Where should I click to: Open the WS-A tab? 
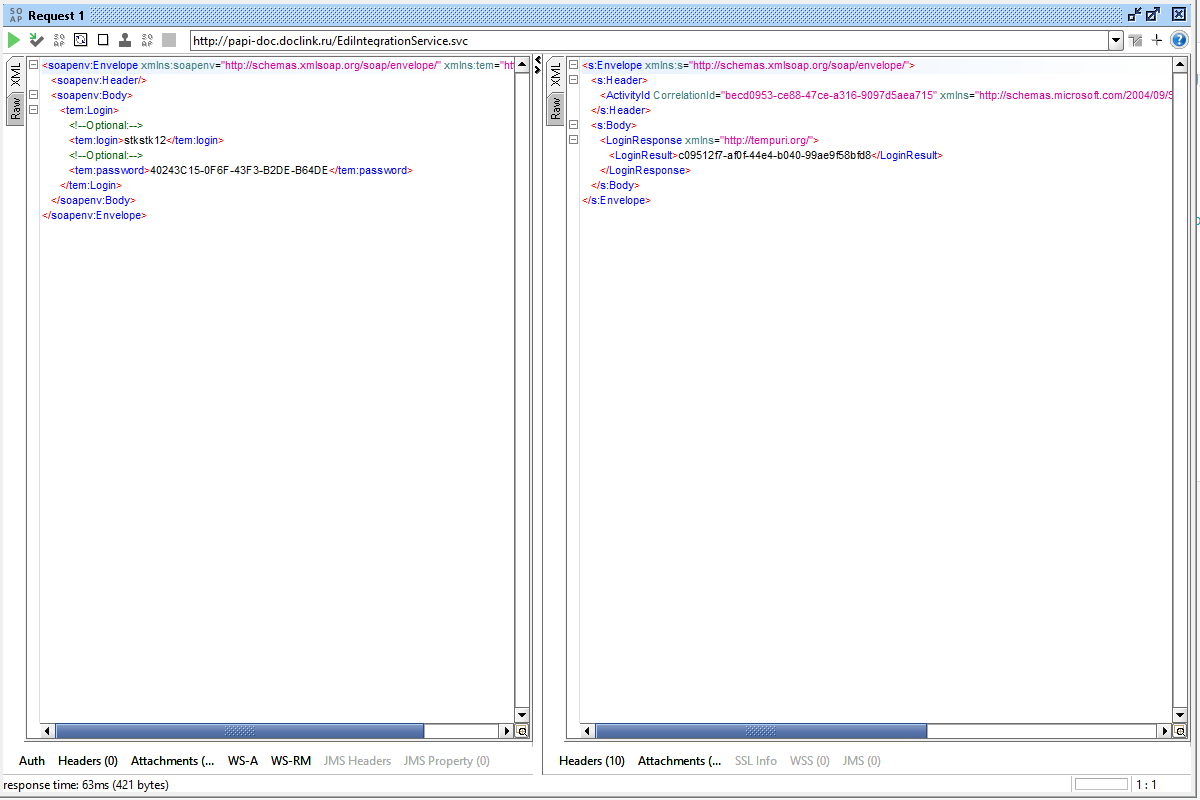pos(243,761)
